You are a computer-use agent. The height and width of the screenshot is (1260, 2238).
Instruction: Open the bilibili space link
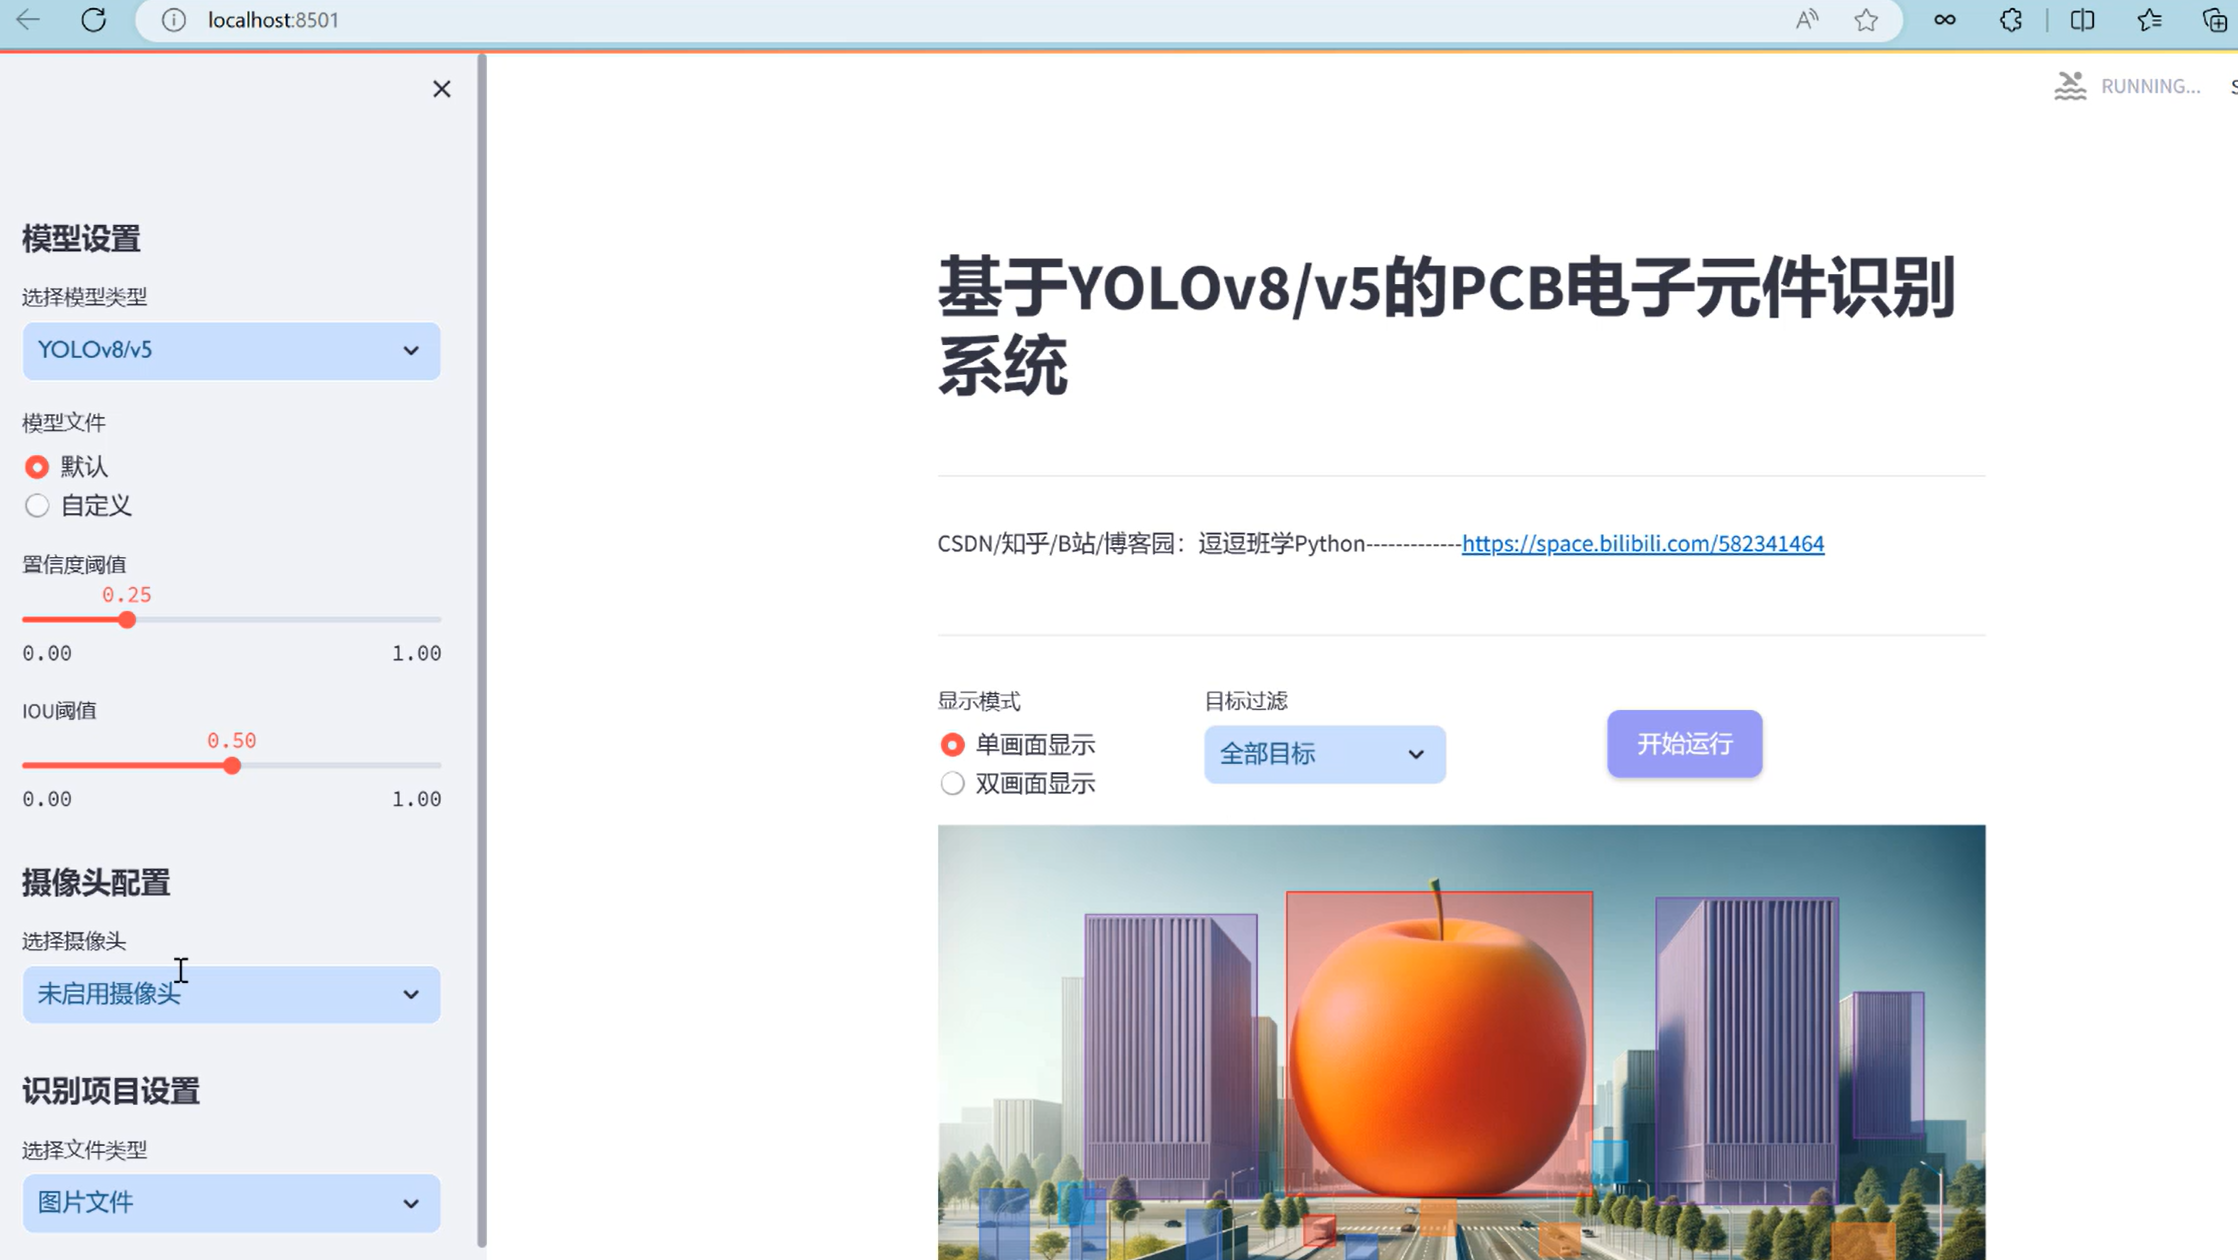(1641, 543)
